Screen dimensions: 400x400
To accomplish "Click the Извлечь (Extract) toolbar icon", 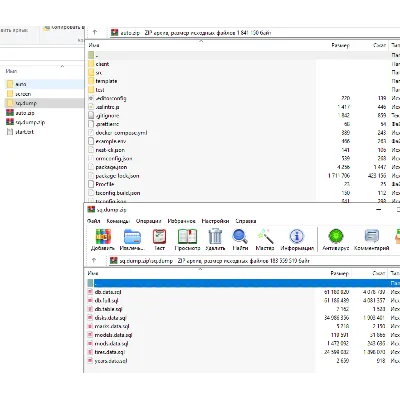I will coord(132,240).
